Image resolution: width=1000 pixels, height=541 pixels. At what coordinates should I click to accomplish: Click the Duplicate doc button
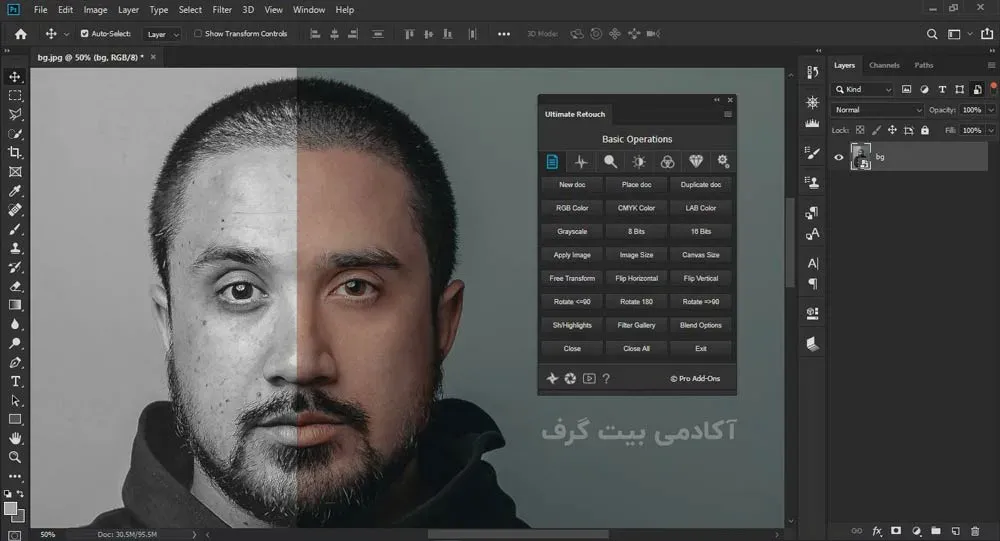pos(701,184)
